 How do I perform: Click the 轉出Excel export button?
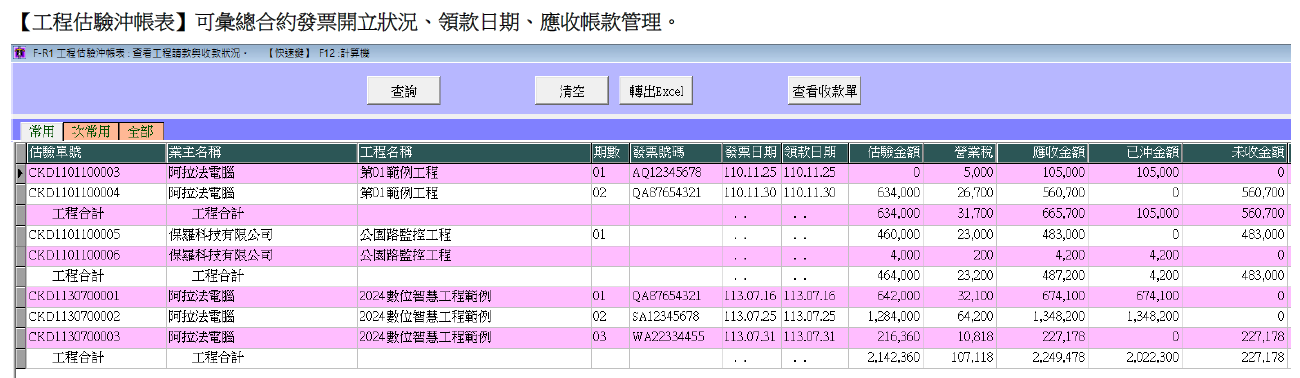pos(655,90)
